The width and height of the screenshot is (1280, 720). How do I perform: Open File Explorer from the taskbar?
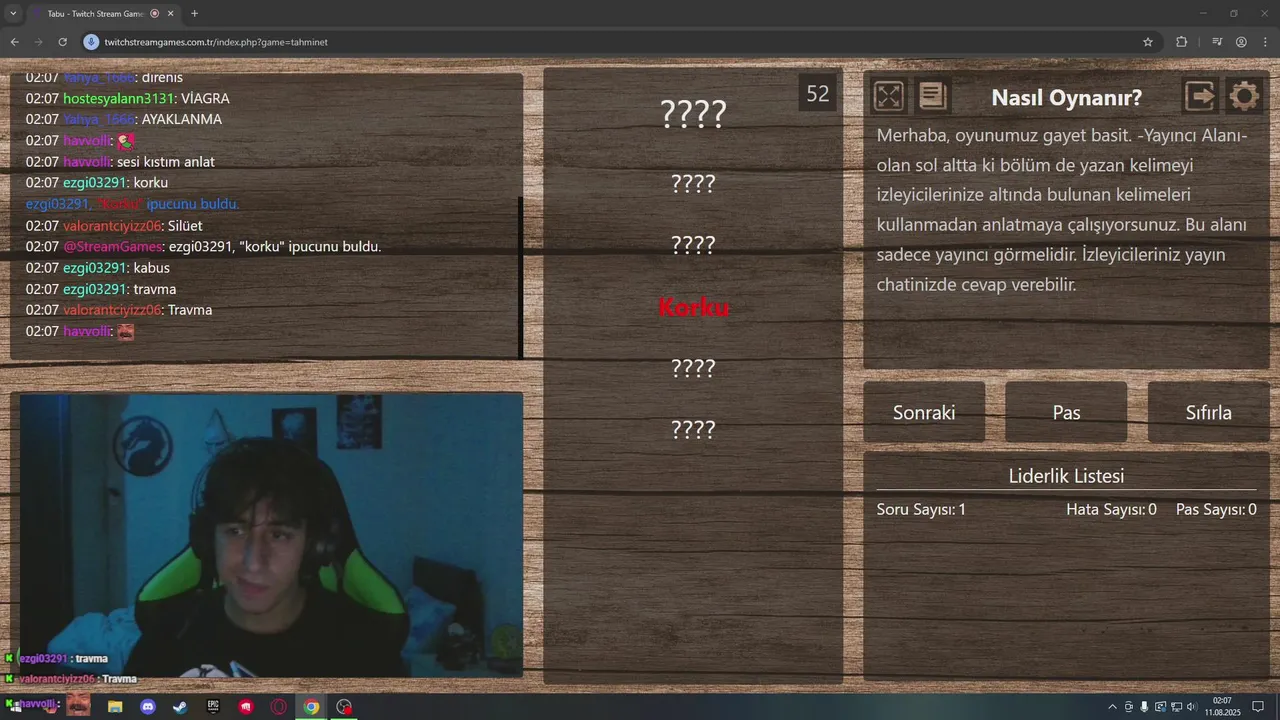tap(115, 707)
